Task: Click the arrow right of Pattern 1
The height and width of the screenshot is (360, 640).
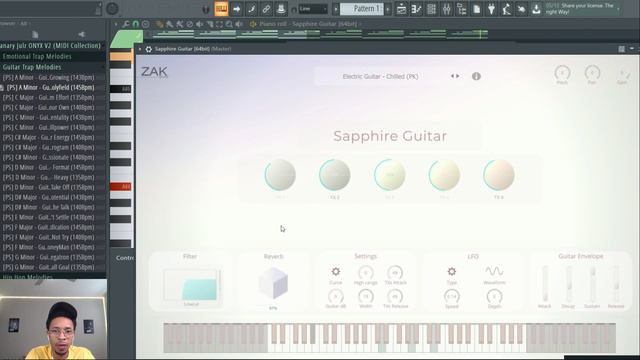Action: point(388,9)
